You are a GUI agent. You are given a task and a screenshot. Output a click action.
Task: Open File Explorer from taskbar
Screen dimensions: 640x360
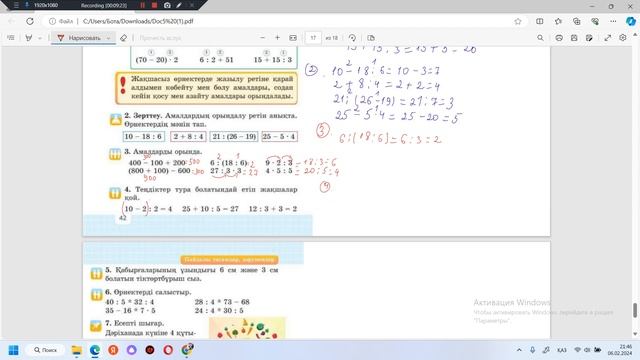(x=76, y=350)
